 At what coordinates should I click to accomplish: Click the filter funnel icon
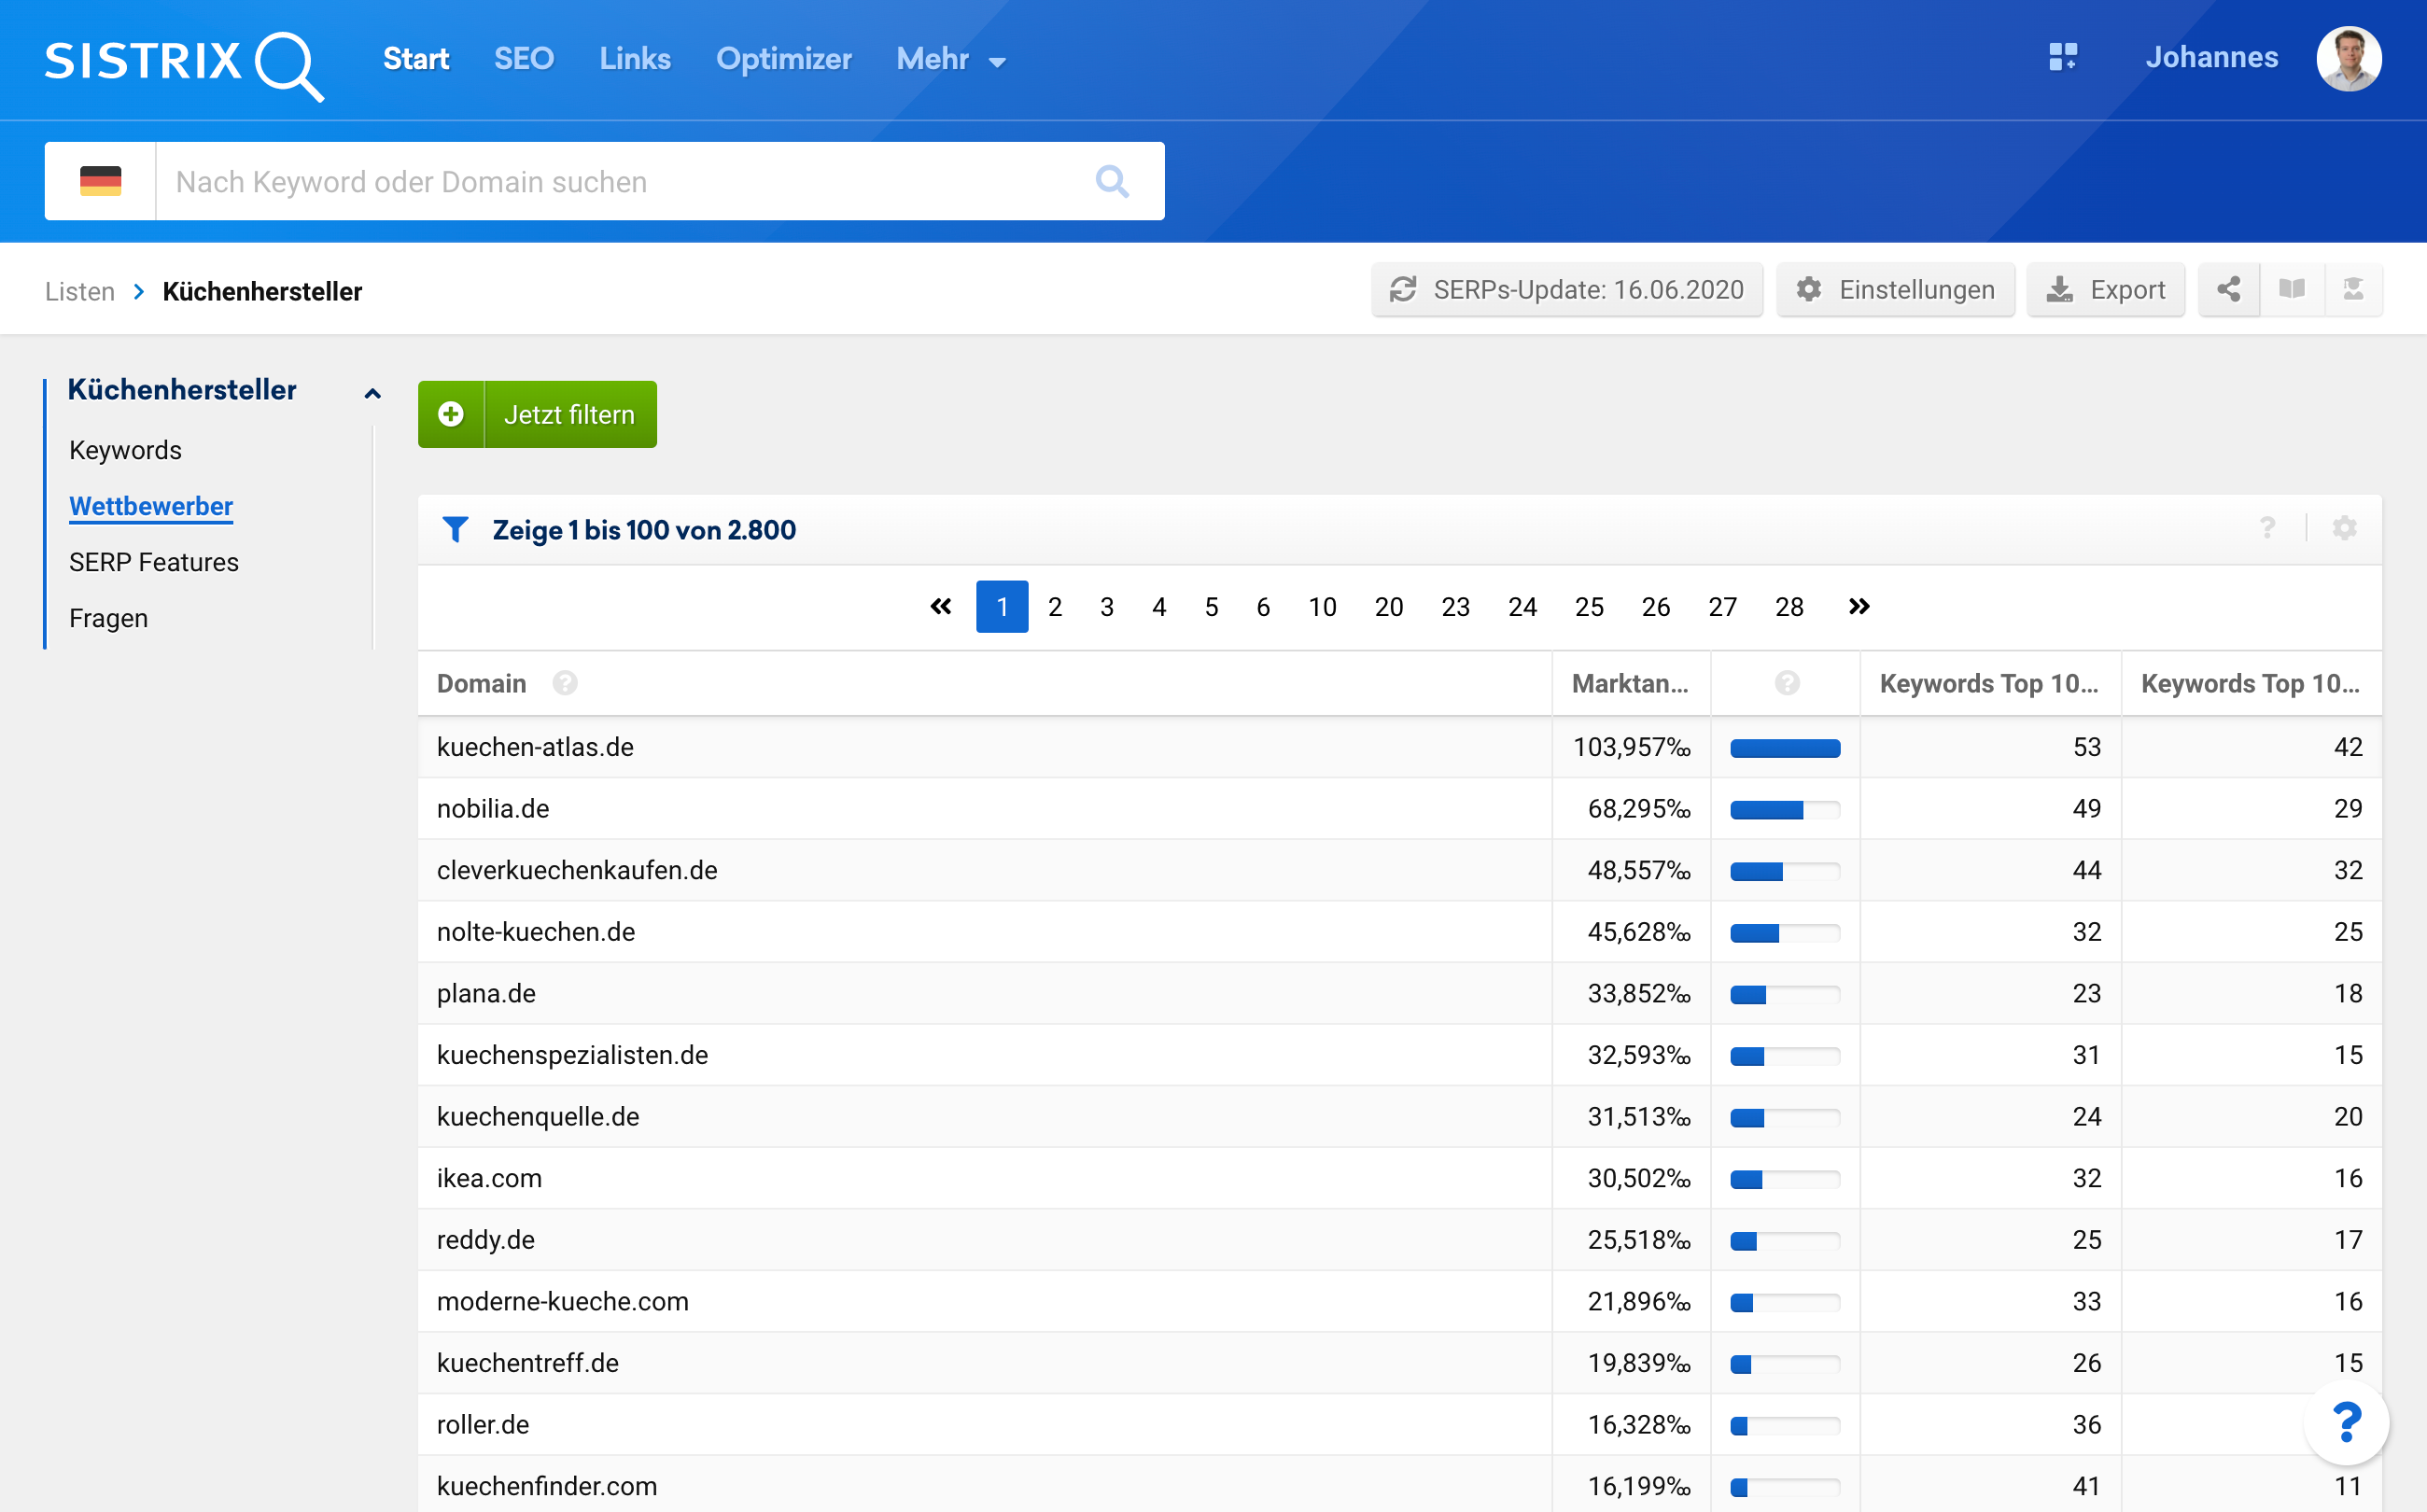[455, 529]
